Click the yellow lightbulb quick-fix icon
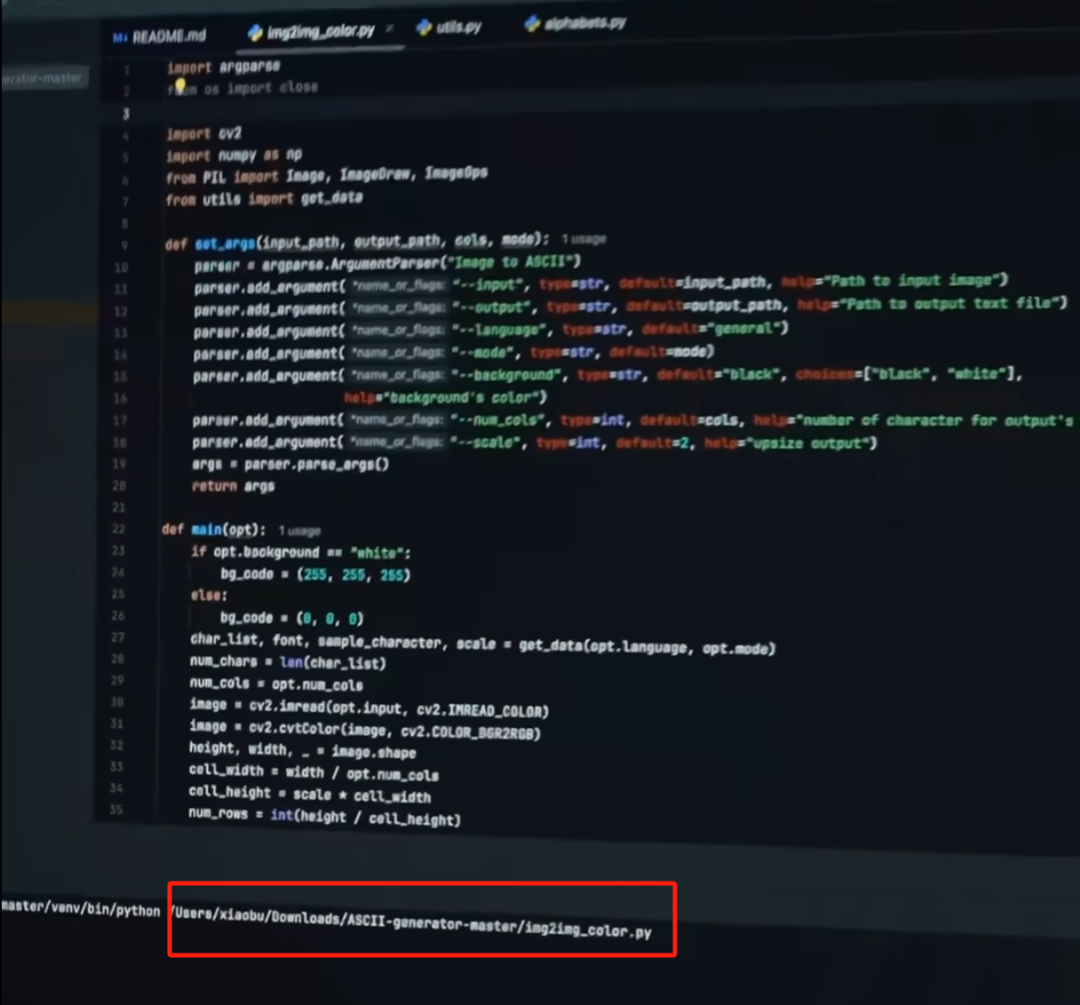The image size is (1080, 1005). [180, 88]
